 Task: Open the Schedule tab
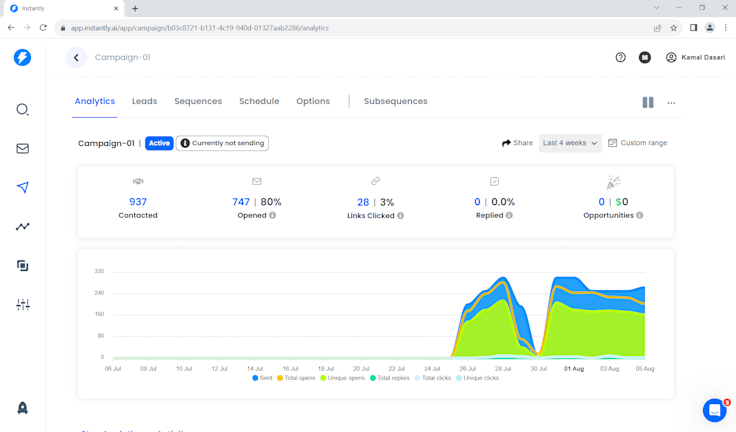tap(259, 101)
